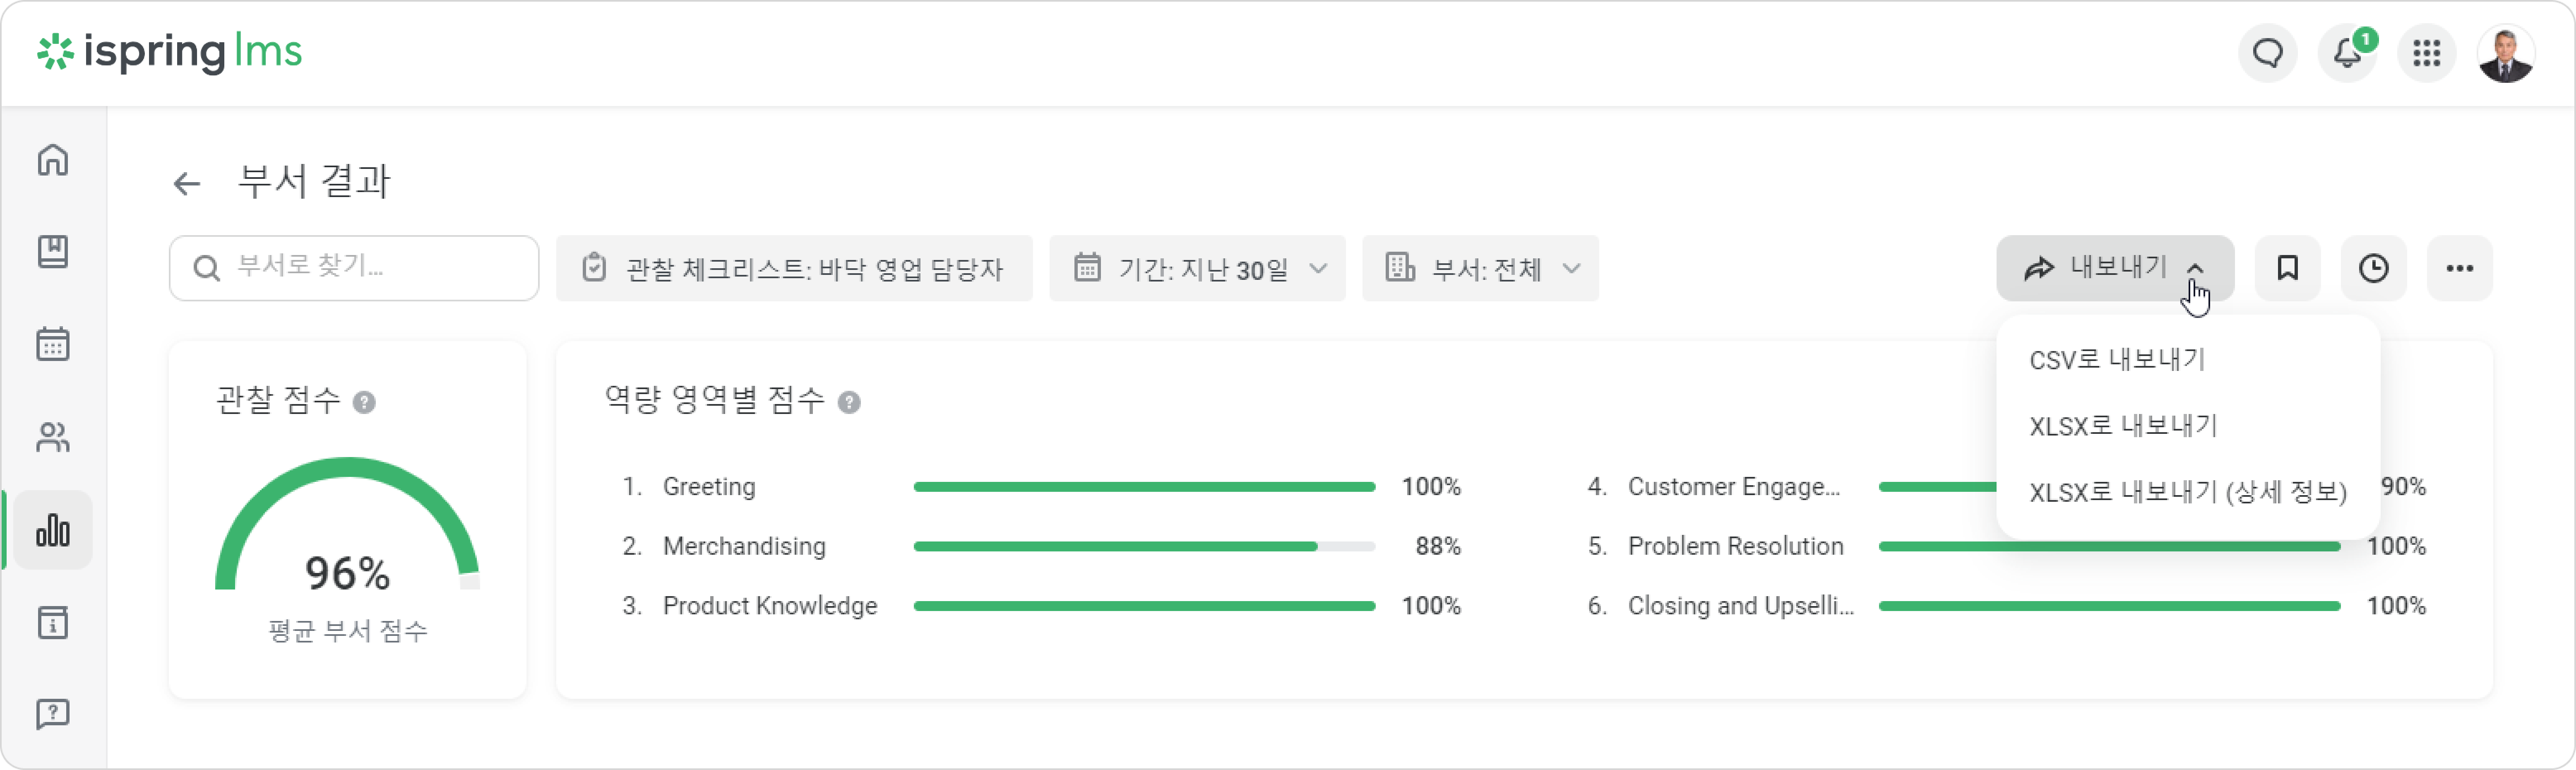Open the apps grid launcher icon
The width and height of the screenshot is (2576, 770).
click(x=2426, y=53)
